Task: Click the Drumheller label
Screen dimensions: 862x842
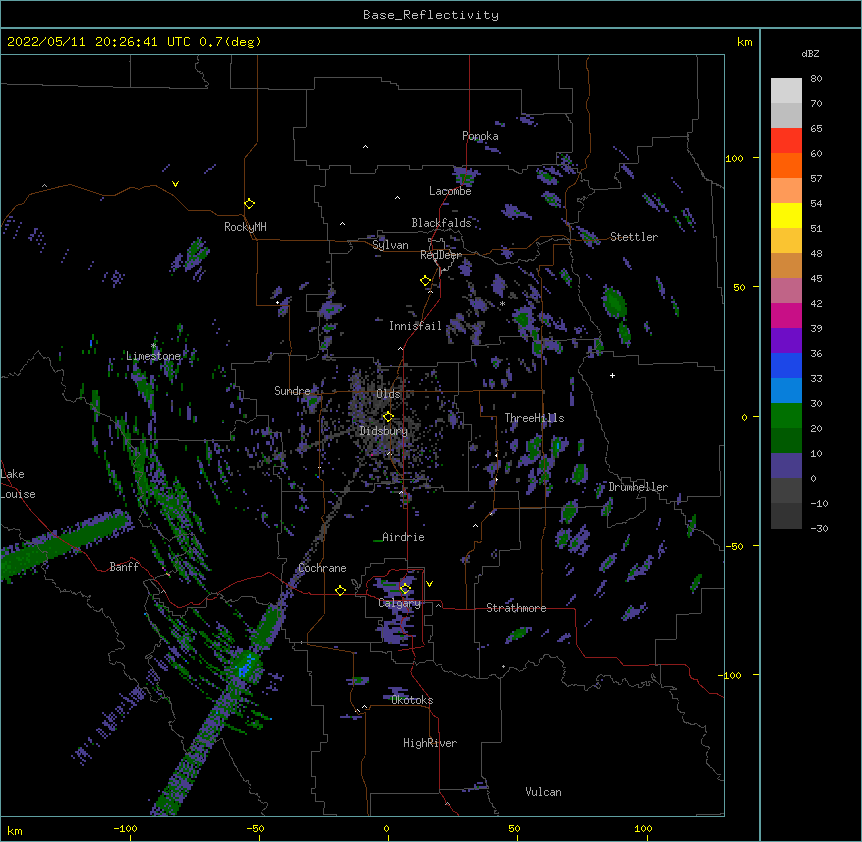Action: pos(638,487)
